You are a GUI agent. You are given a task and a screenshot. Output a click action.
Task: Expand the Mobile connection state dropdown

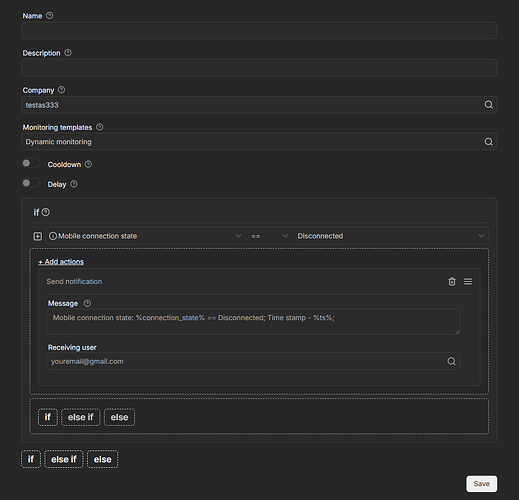145,236
